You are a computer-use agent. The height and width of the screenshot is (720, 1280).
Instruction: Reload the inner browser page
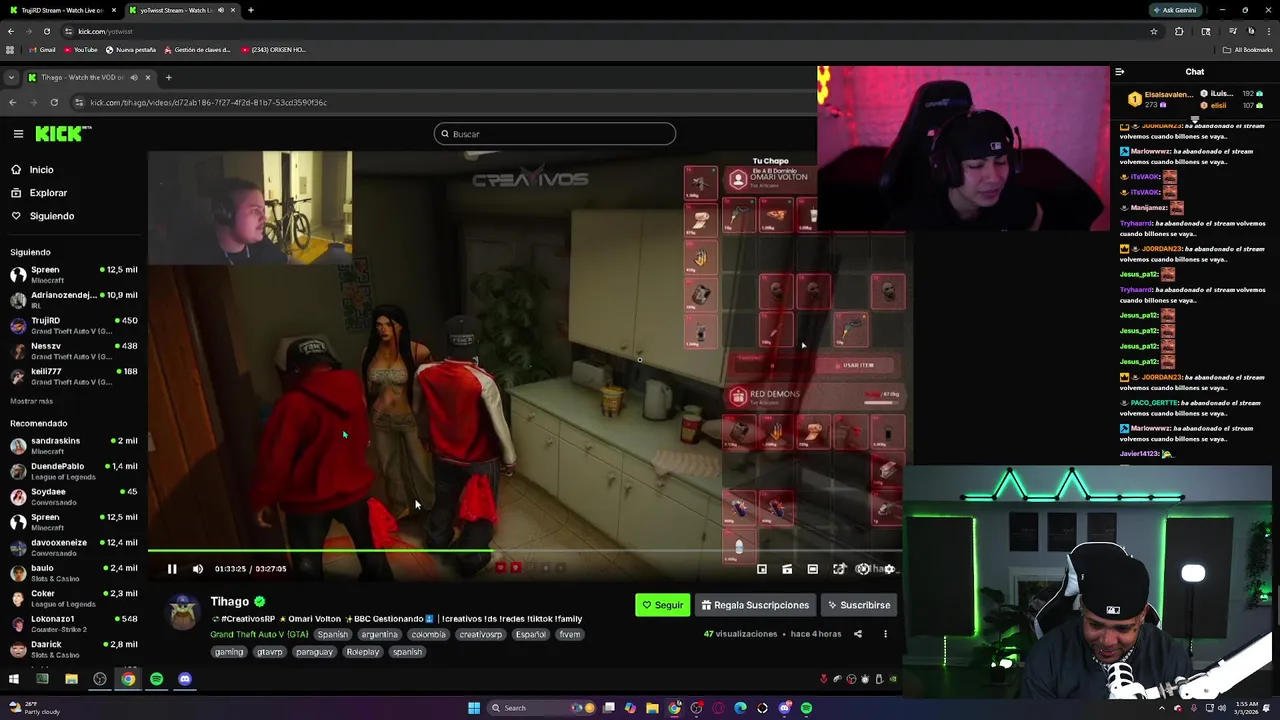pos(54,102)
